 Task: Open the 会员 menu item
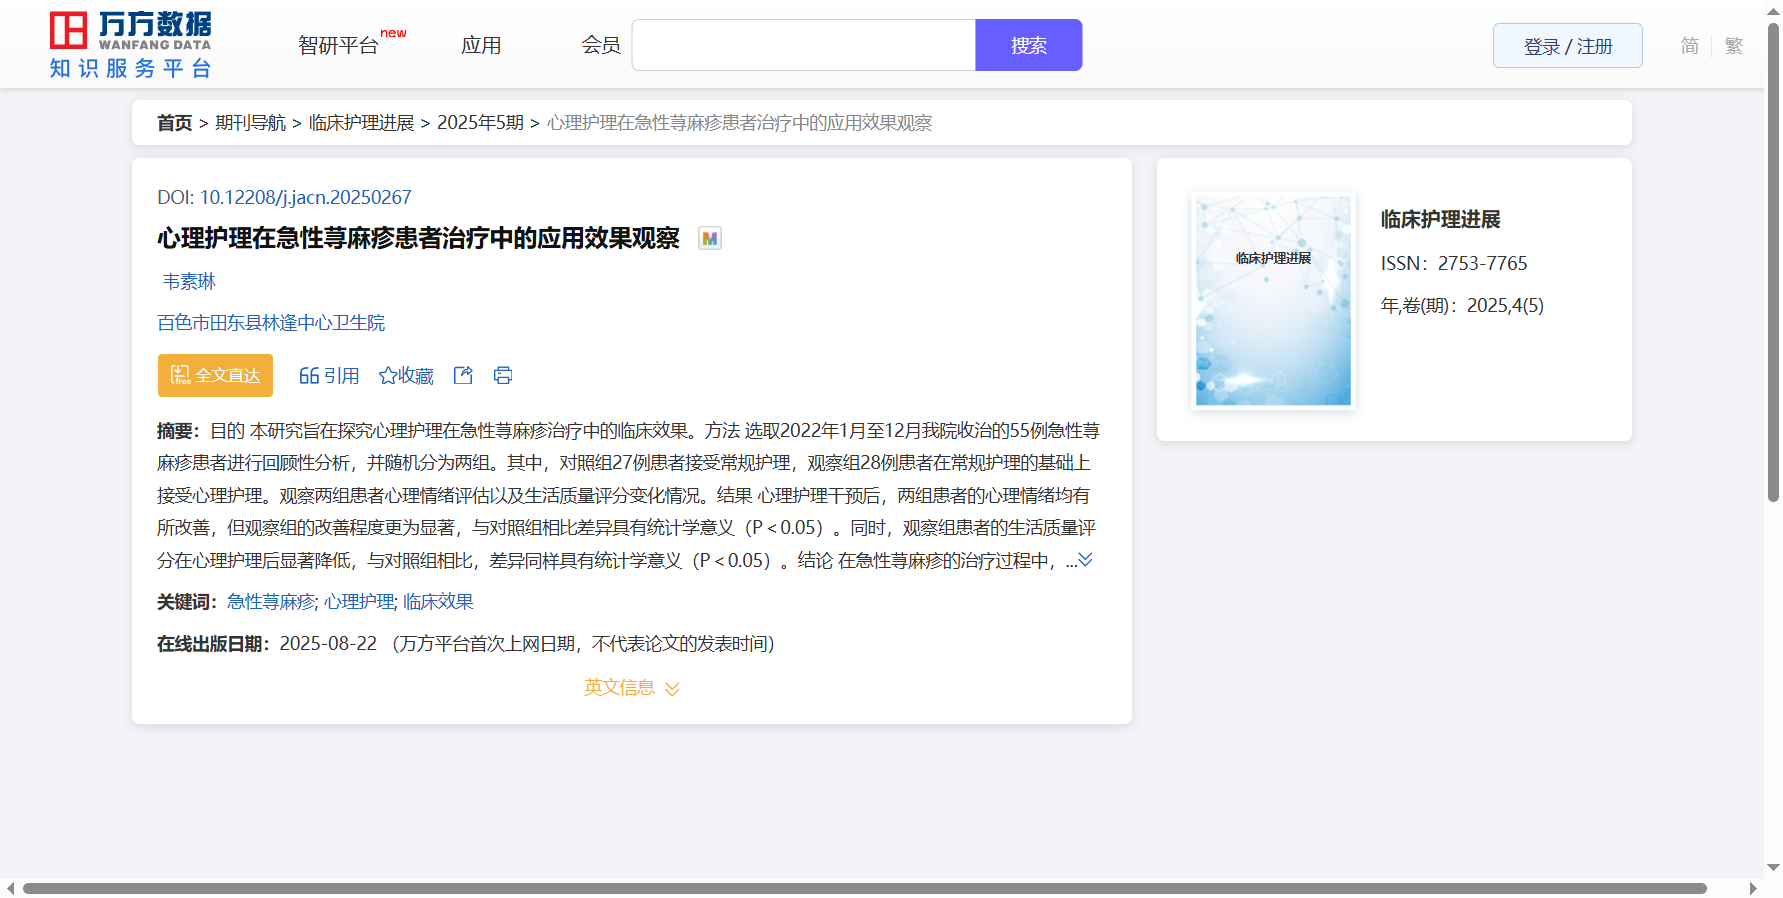tap(601, 46)
